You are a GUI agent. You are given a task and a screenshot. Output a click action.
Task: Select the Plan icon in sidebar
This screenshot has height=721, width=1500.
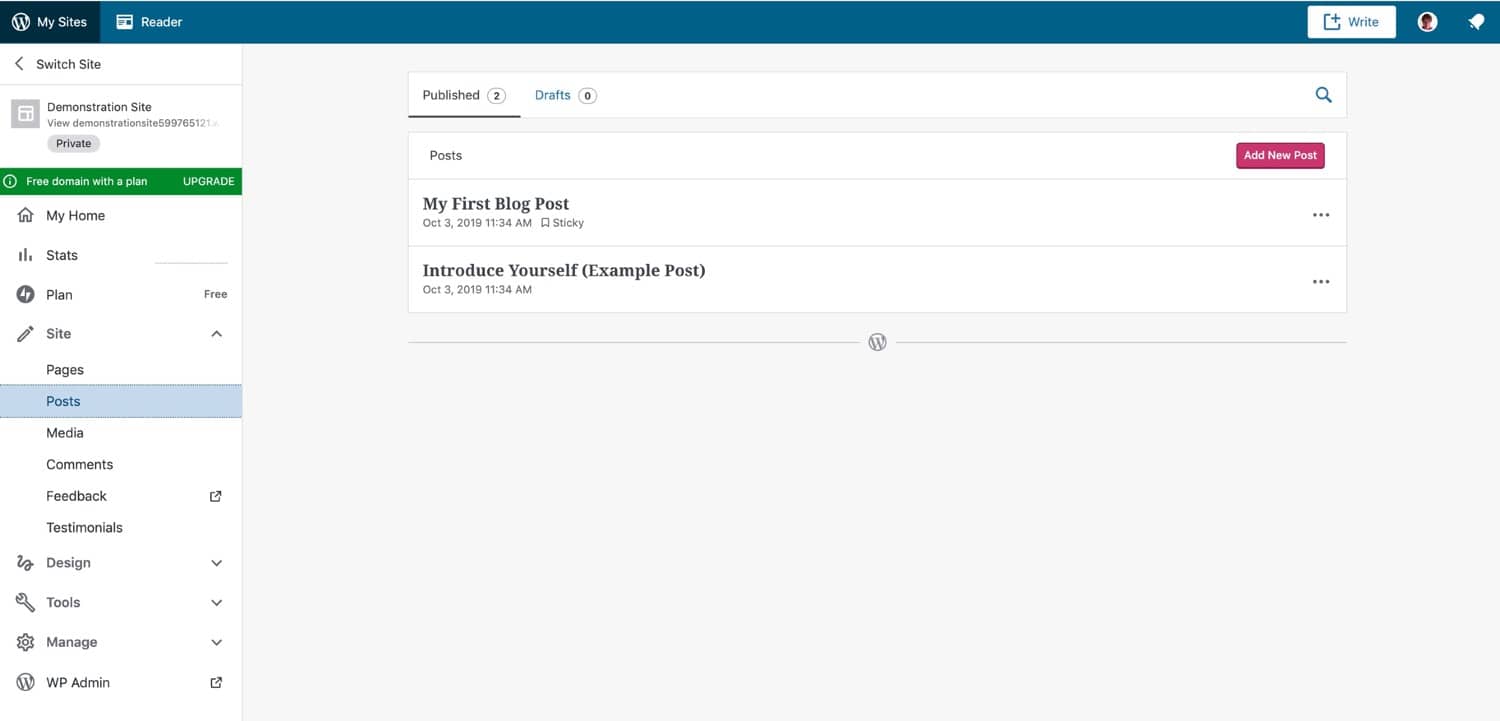pos(26,294)
